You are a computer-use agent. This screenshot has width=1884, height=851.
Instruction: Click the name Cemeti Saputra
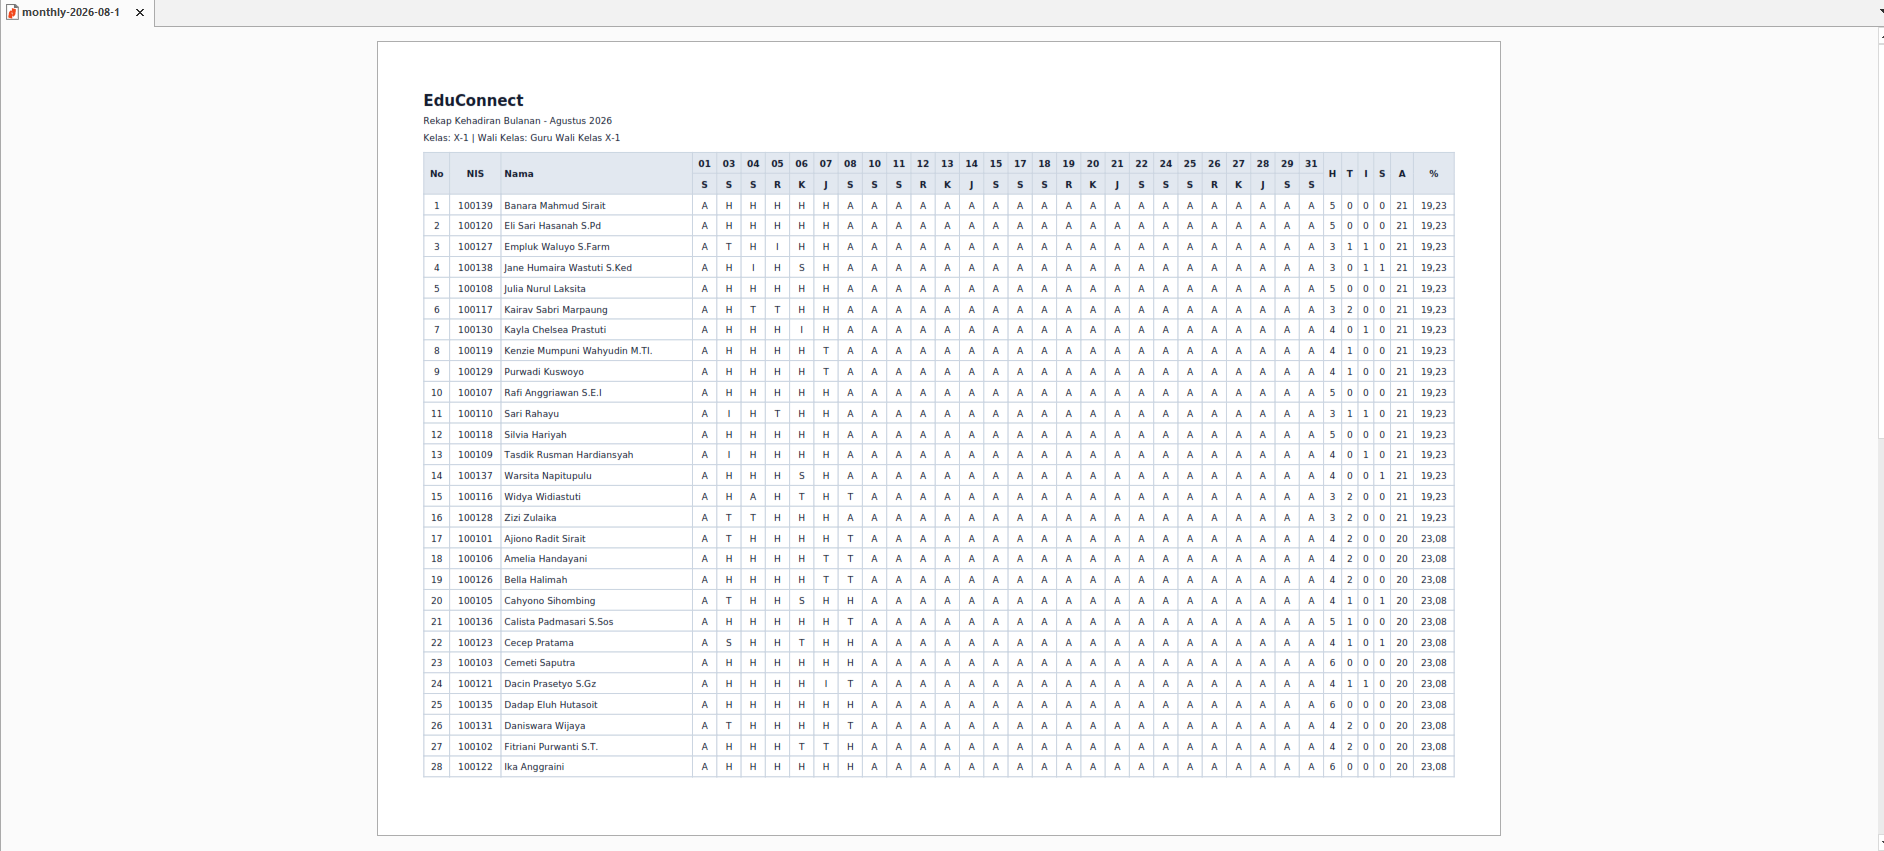[539, 663]
